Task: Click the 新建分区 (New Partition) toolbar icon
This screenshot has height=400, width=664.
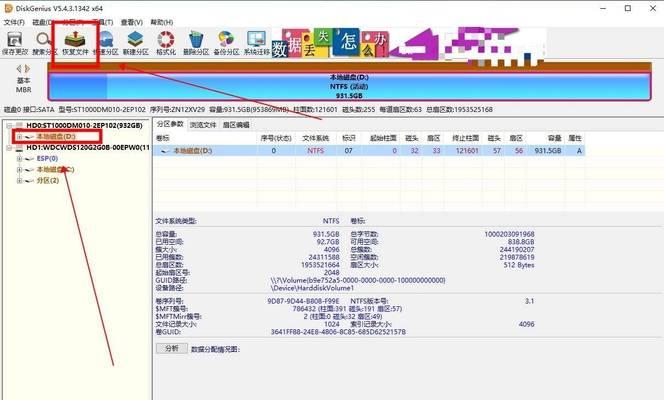Action: tap(136, 39)
